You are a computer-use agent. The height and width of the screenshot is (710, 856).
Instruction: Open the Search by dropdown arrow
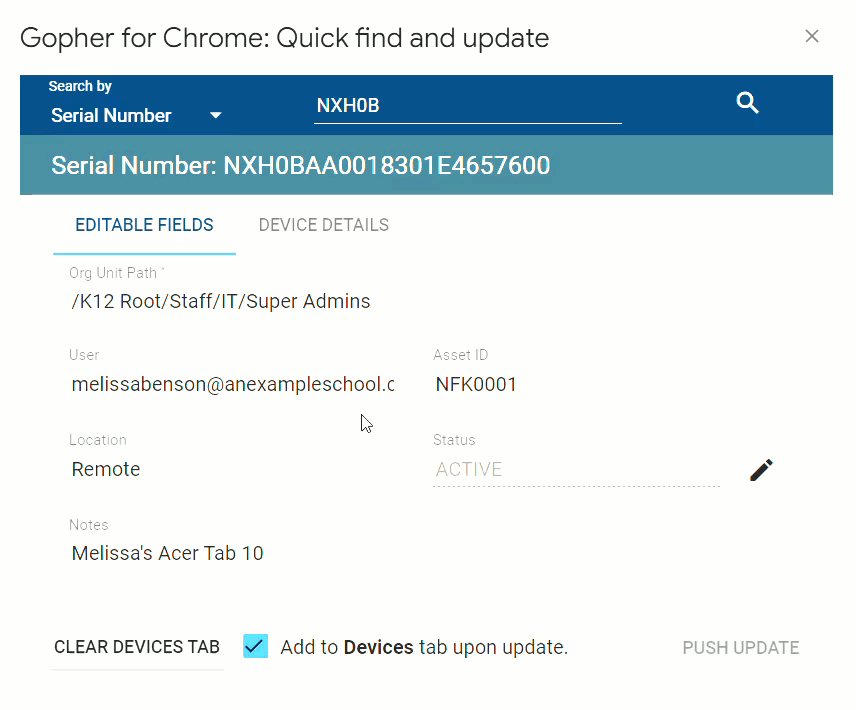pos(215,115)
